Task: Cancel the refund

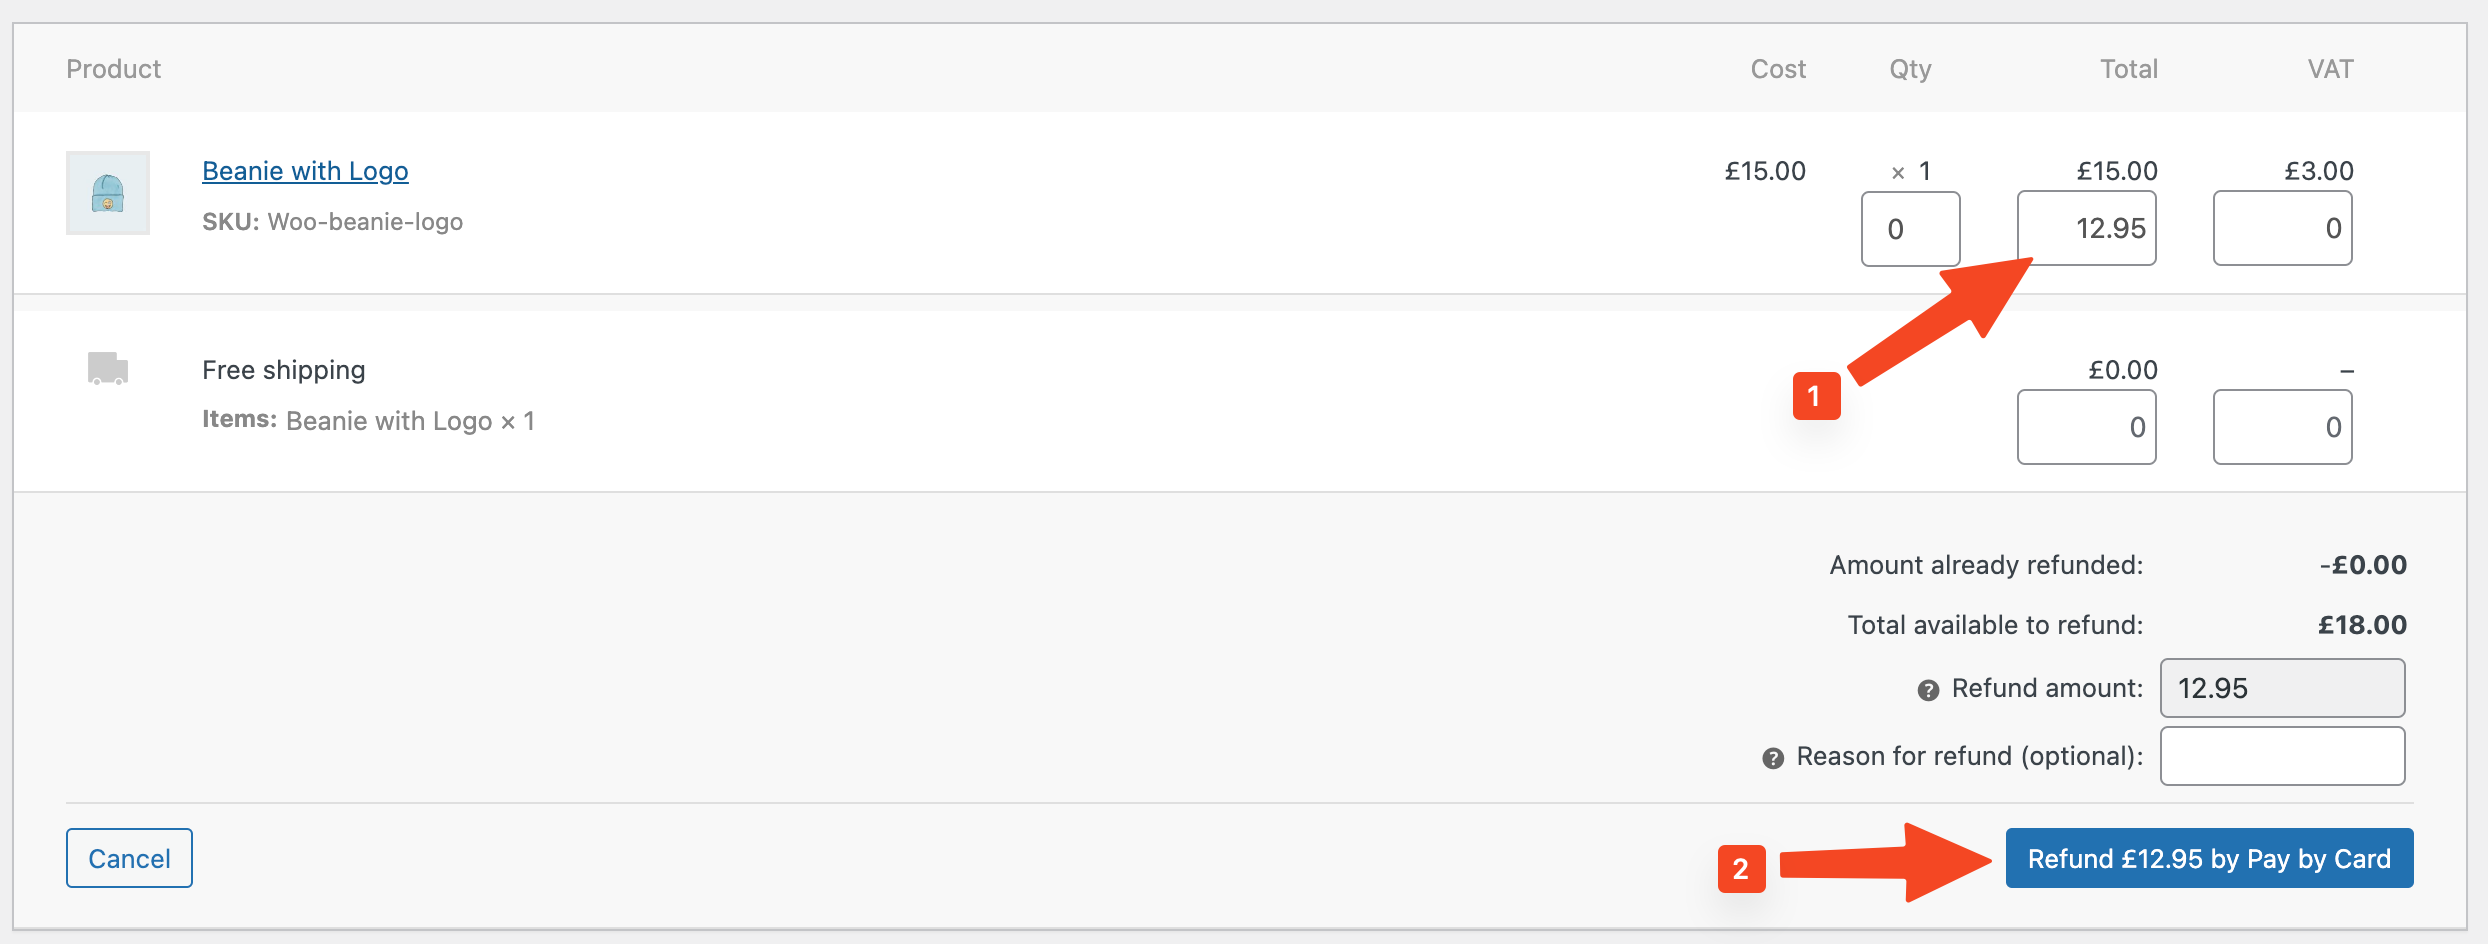Action: click(x=129, y=858)
